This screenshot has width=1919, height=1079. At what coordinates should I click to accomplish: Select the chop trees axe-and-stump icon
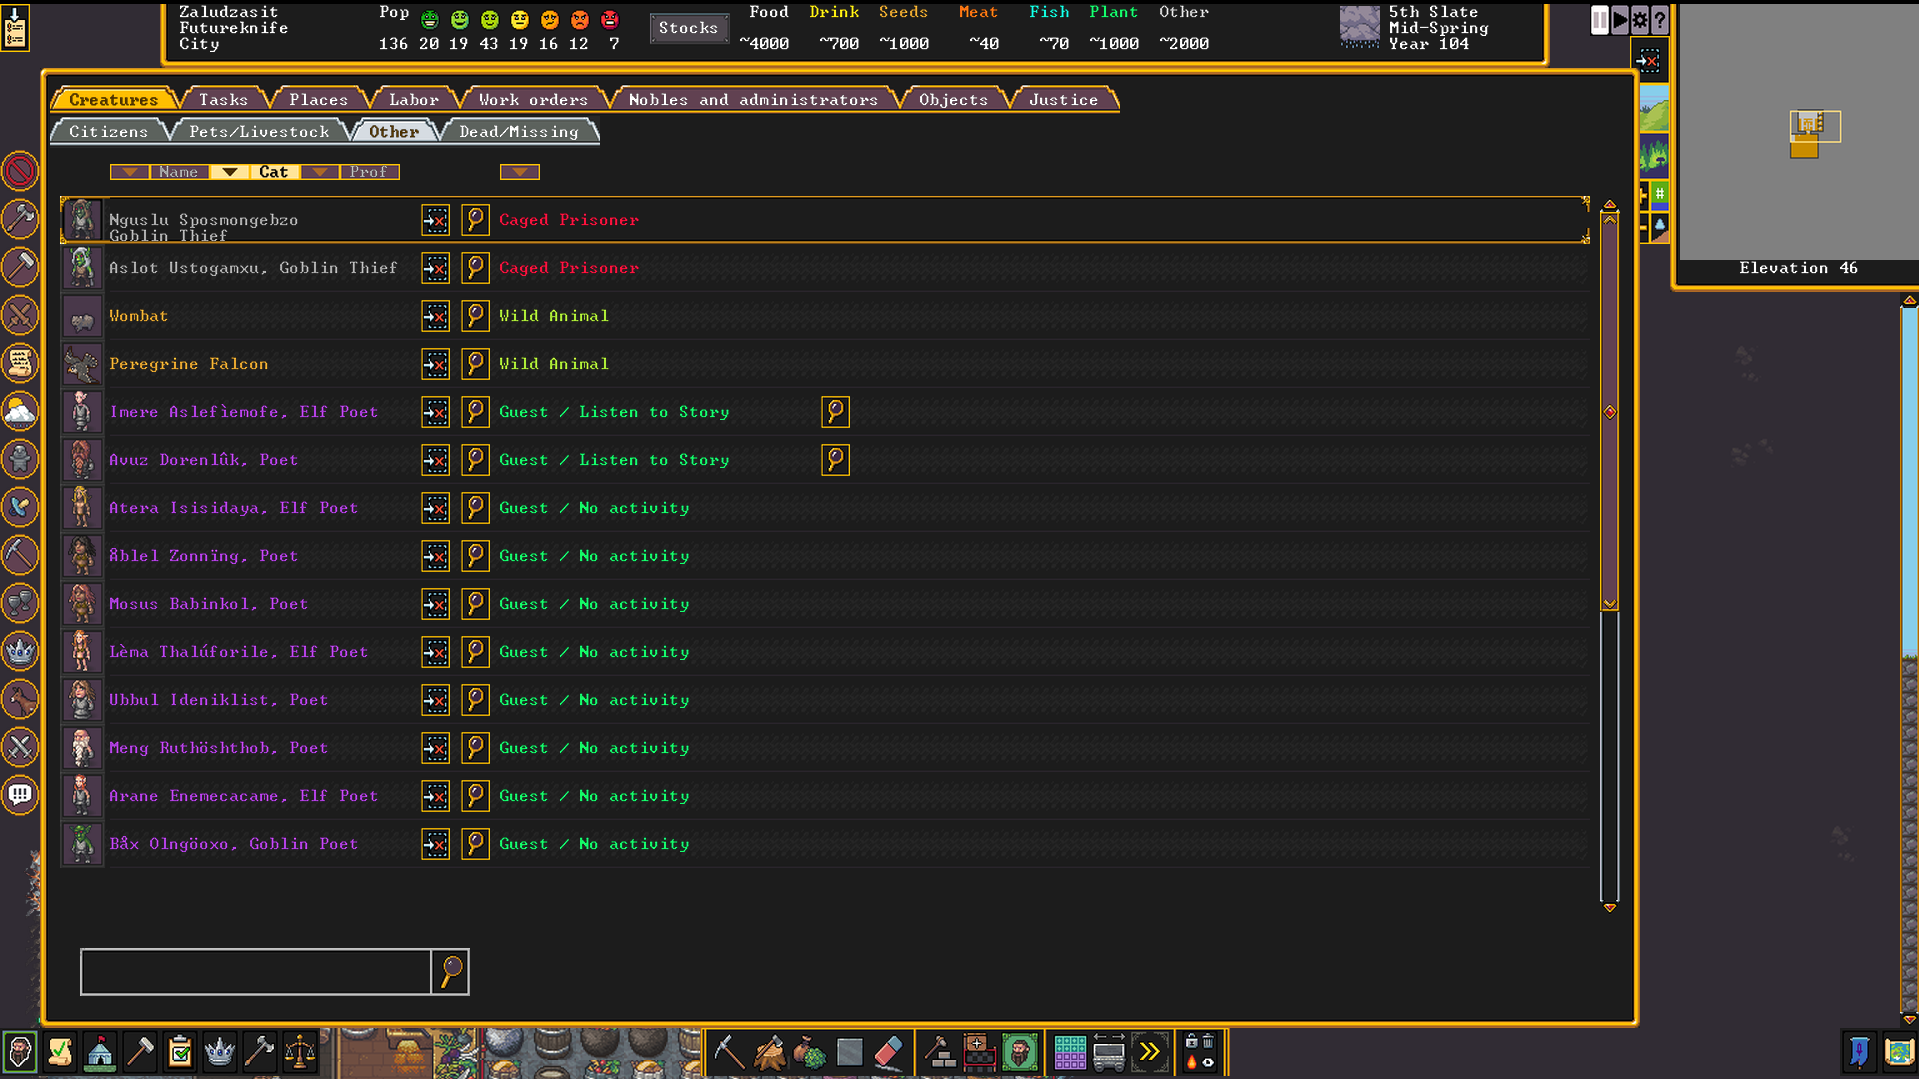769,1052
